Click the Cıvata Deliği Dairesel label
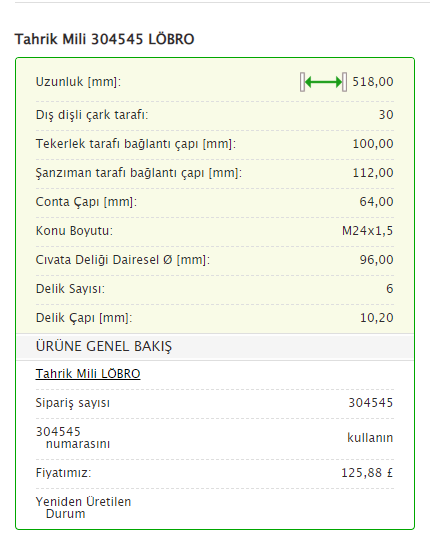Screen dimensions: 430x540 point(123,260)
